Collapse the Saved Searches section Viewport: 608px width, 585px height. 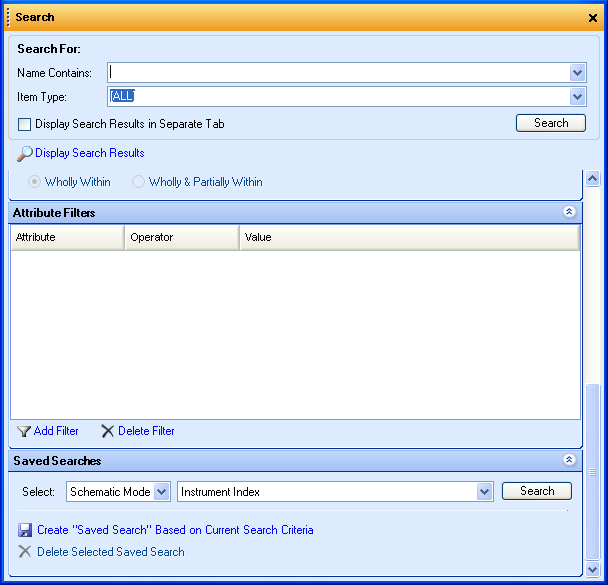tap(569, 460)
